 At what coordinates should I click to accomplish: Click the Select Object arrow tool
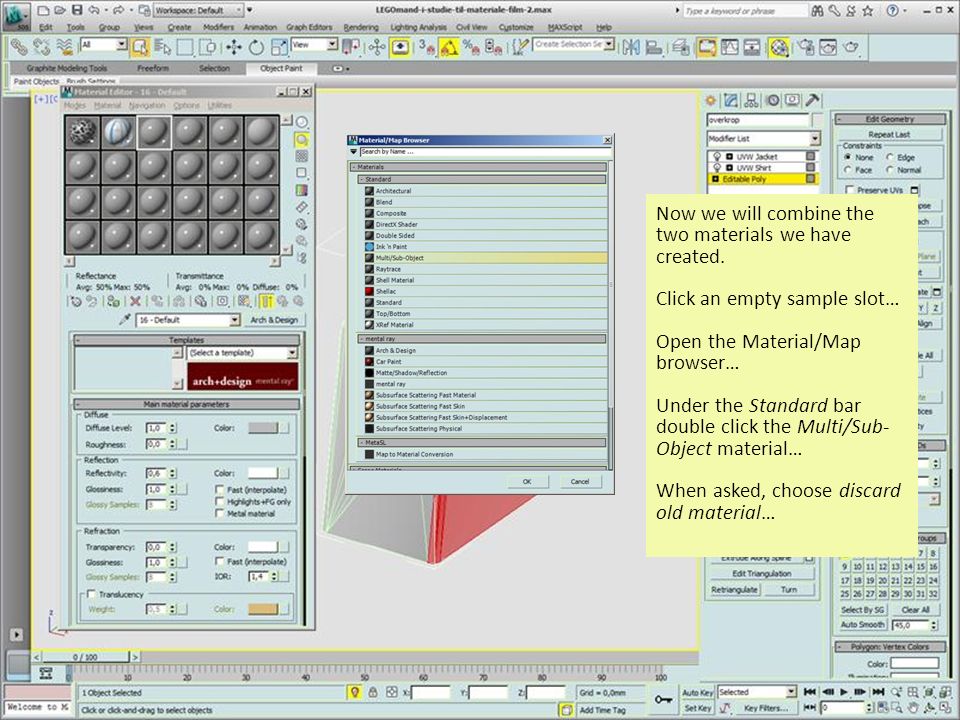pos(140,47)
